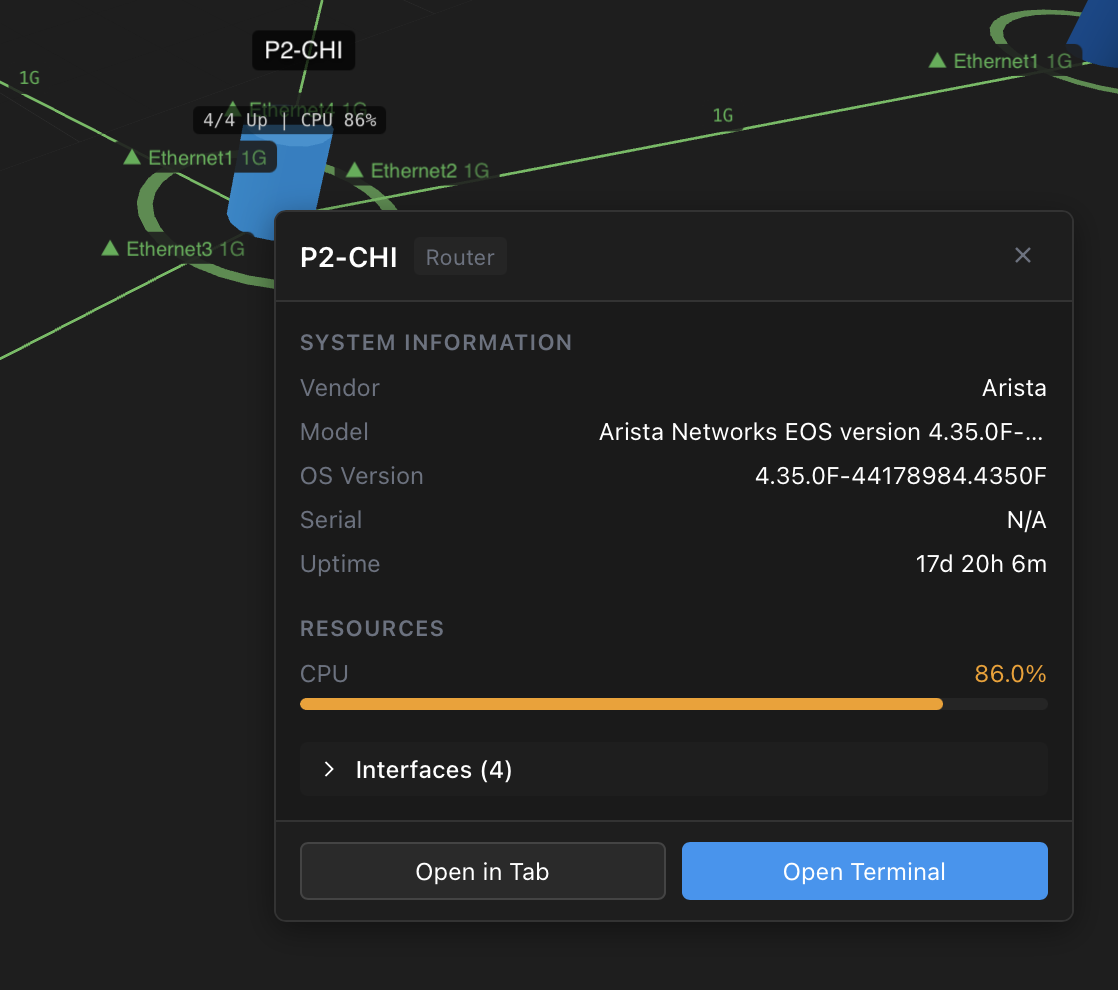Launch the Open Terminal button
This screenshot has height=990, width=1118.
[864, 871]
